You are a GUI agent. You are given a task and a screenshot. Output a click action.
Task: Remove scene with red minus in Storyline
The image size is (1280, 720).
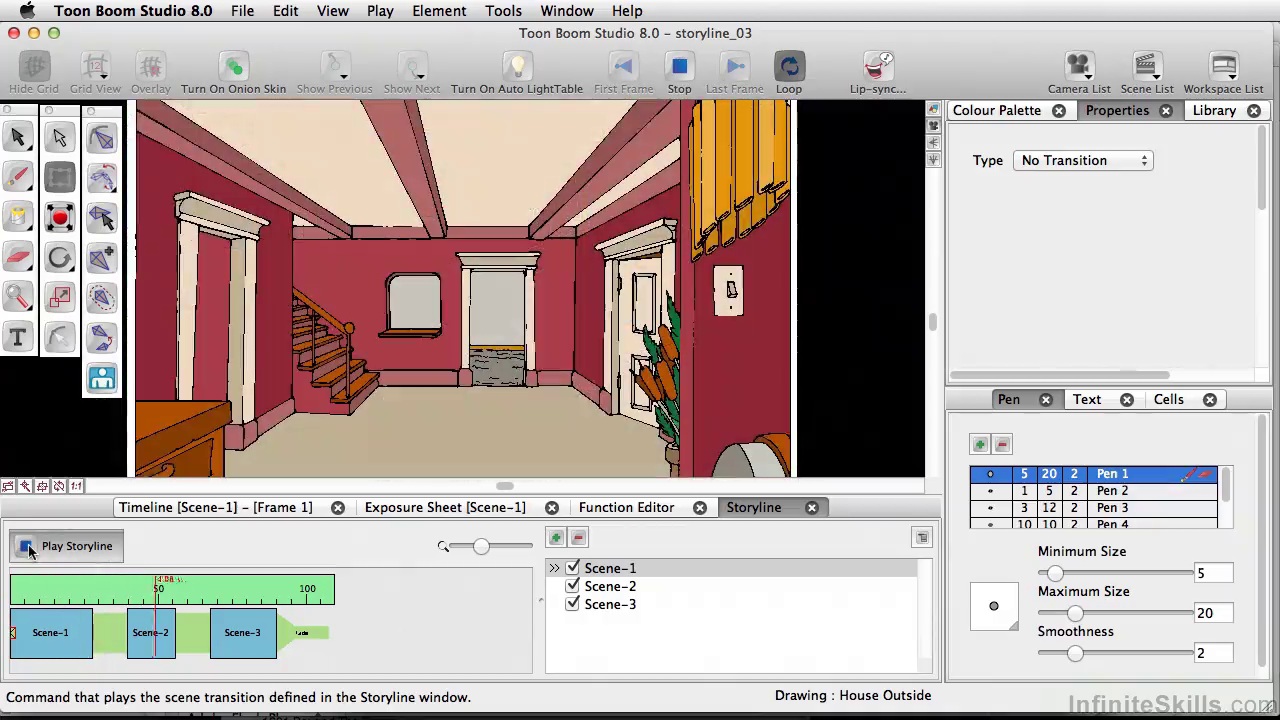point(578,538)
